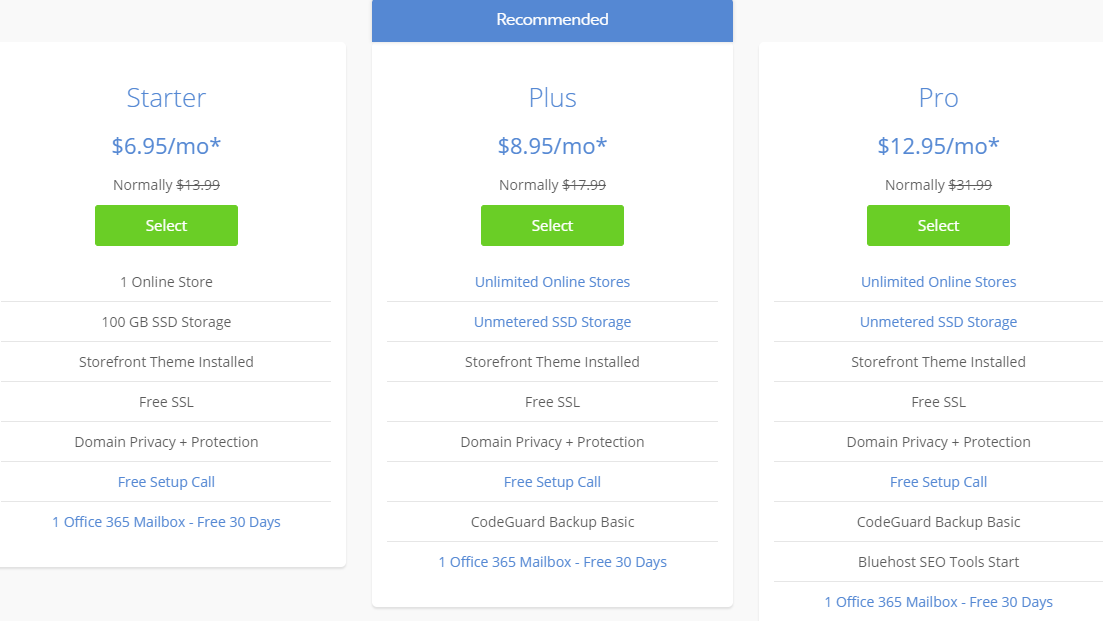1103x621 pixels.
Task: Click Starter's Office 365 Mailbox link
Action: pos(166,522)
